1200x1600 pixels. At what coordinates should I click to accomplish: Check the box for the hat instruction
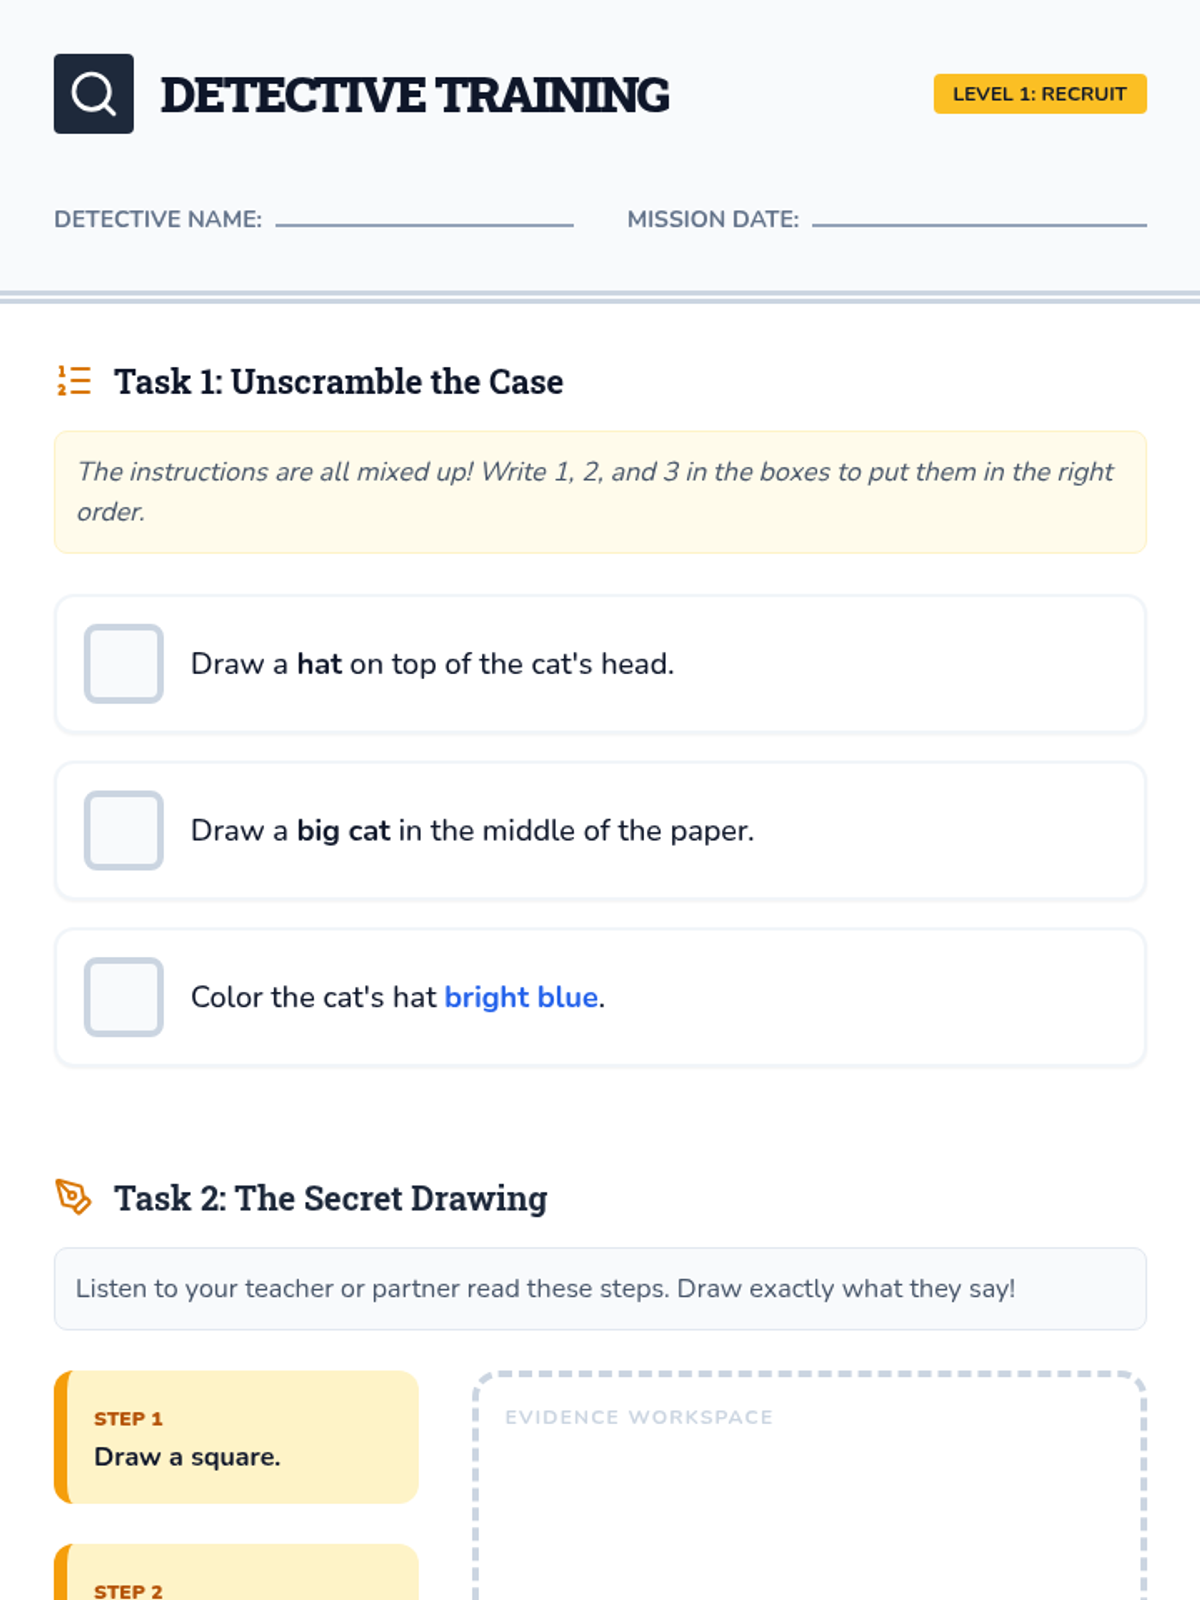124,664
